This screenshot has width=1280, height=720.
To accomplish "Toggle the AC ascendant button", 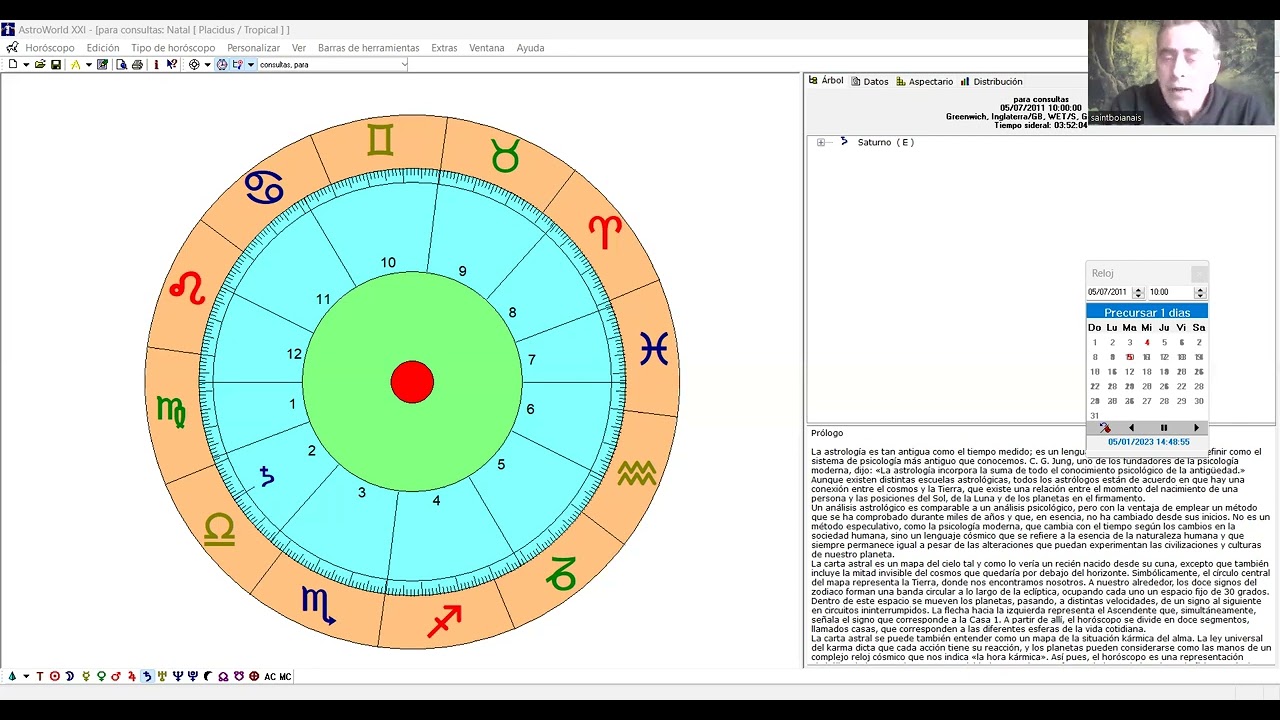I will click(x=270, y=676).
